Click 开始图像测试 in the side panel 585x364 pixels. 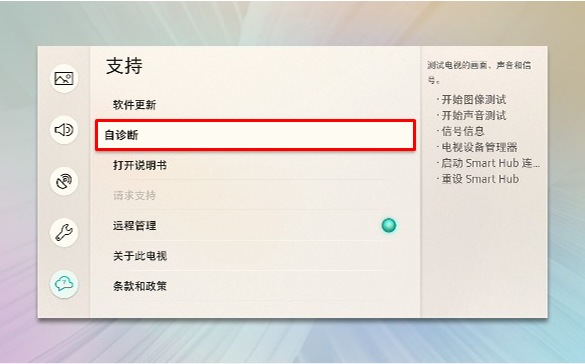[473, 100]
